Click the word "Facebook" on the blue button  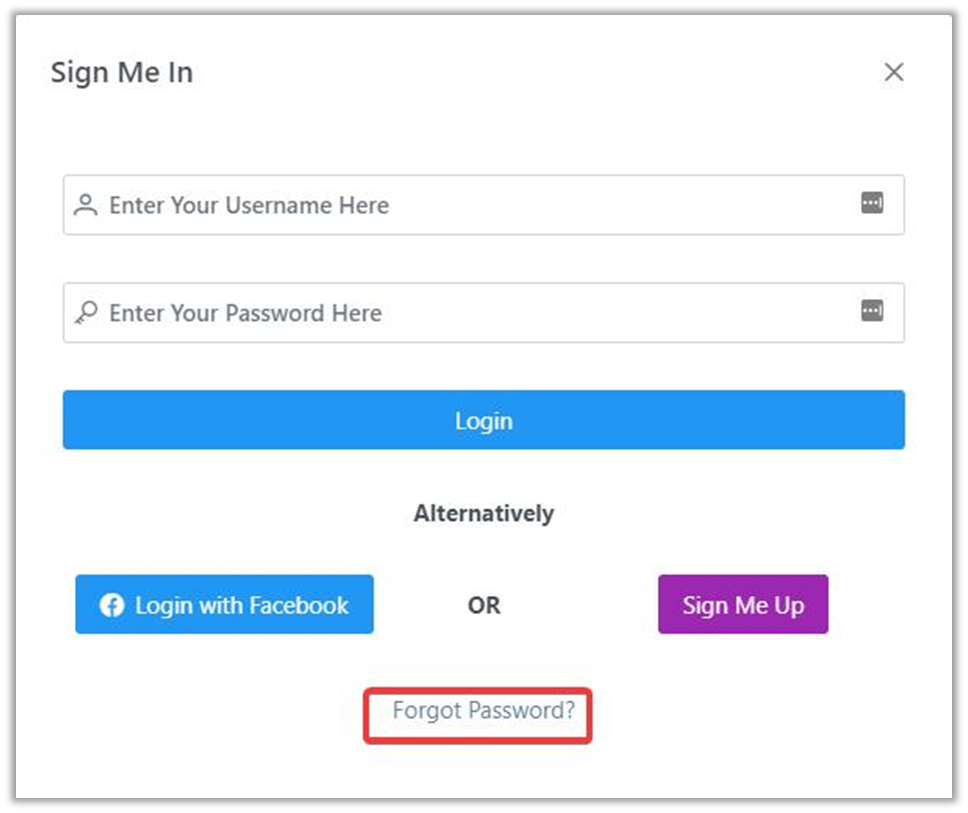pos(299,605)
